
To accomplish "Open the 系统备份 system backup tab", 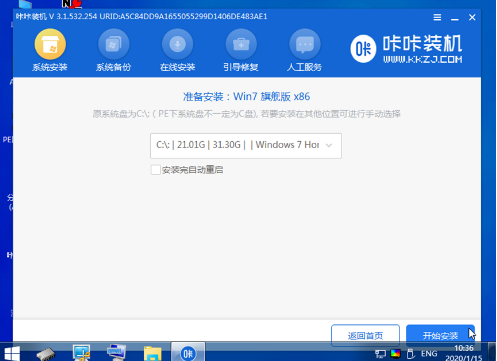I will (x=113, y=51).
